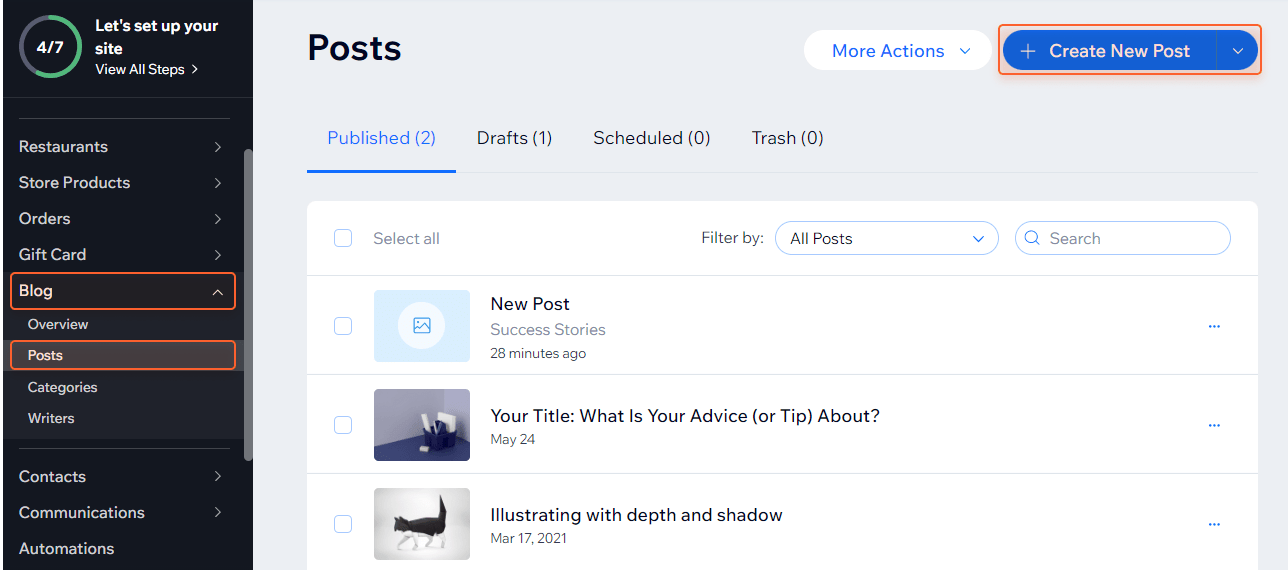Check the box for Your Title post

tap(343, 425)
